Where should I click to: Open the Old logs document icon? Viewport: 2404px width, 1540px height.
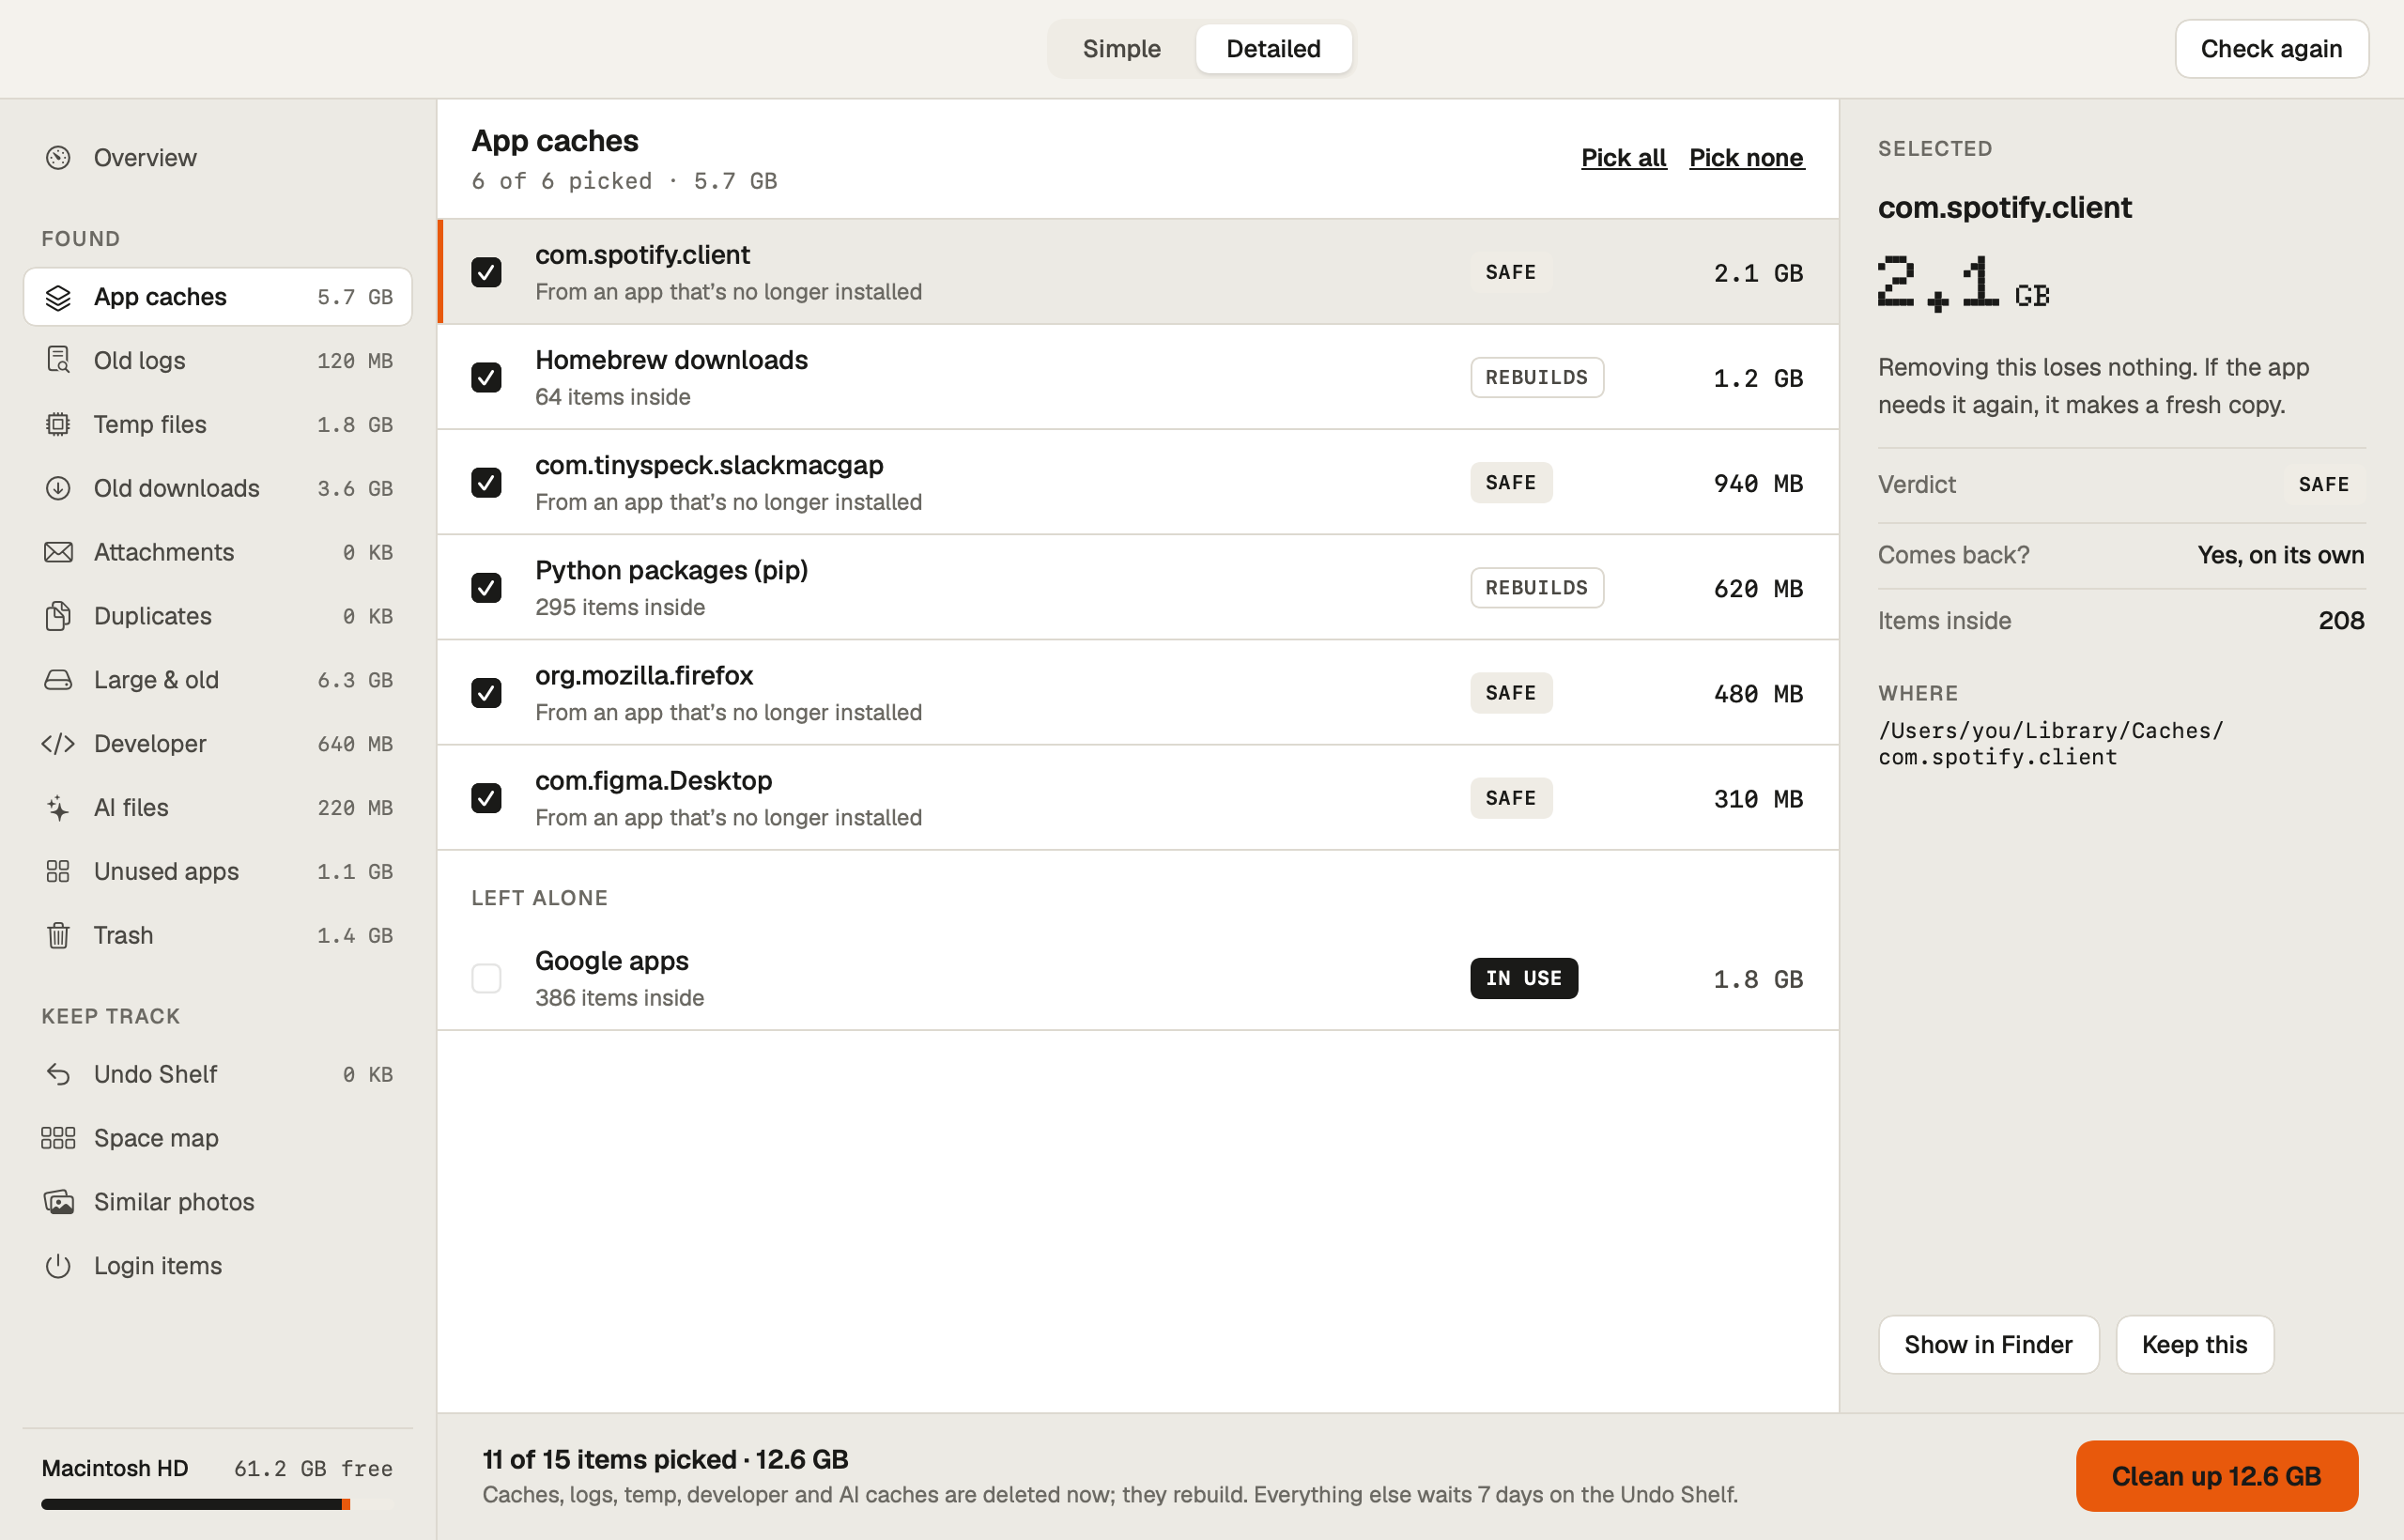pos(58,360)
